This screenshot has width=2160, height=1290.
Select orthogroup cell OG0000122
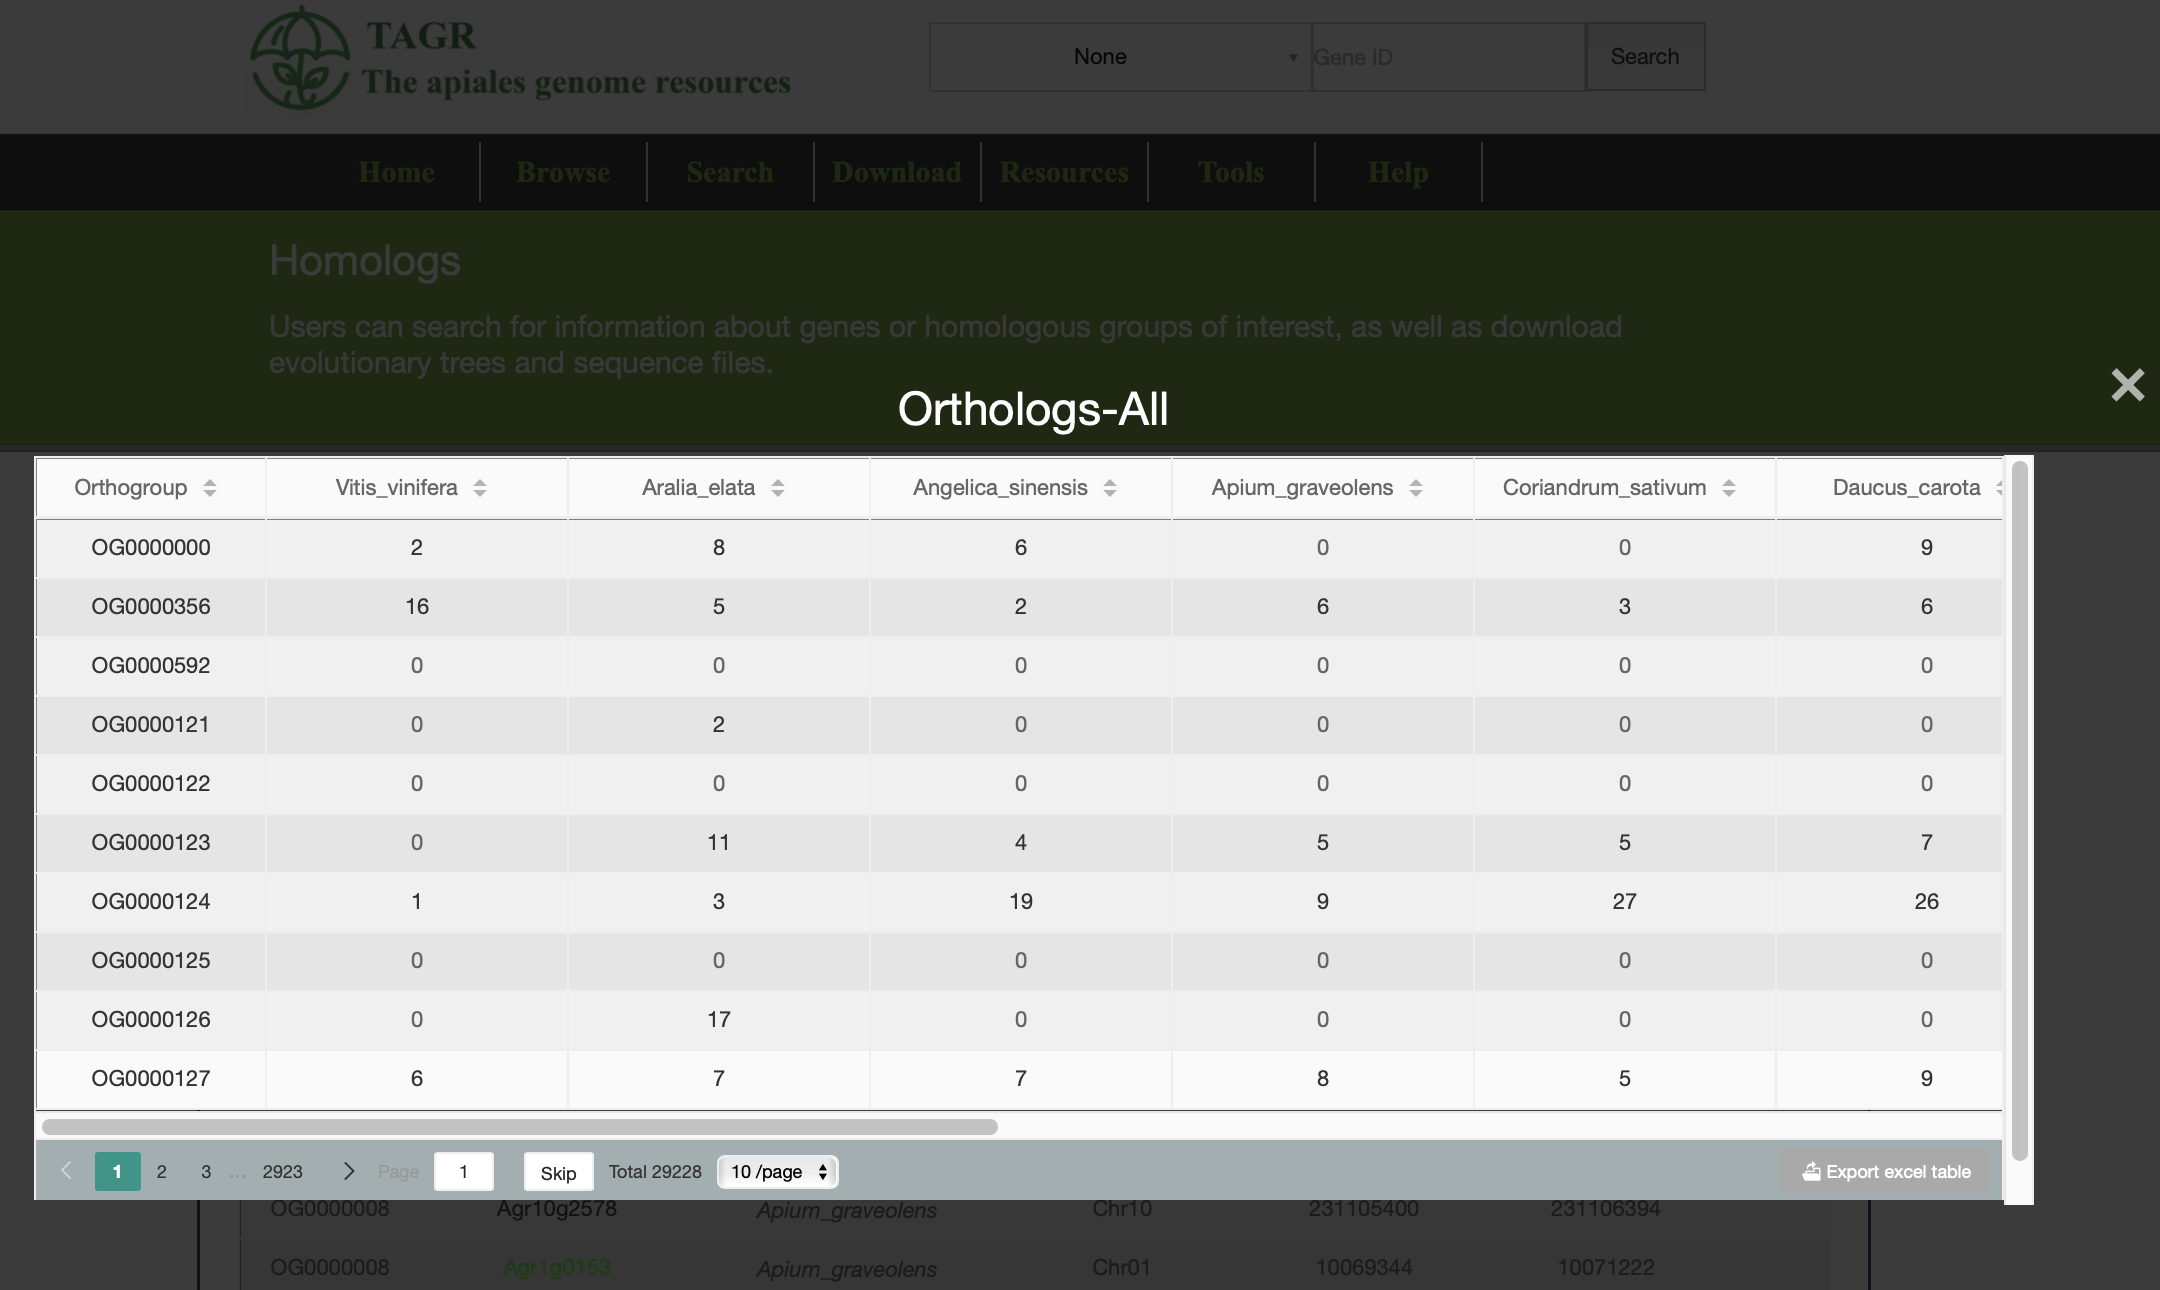click(151, 784)
